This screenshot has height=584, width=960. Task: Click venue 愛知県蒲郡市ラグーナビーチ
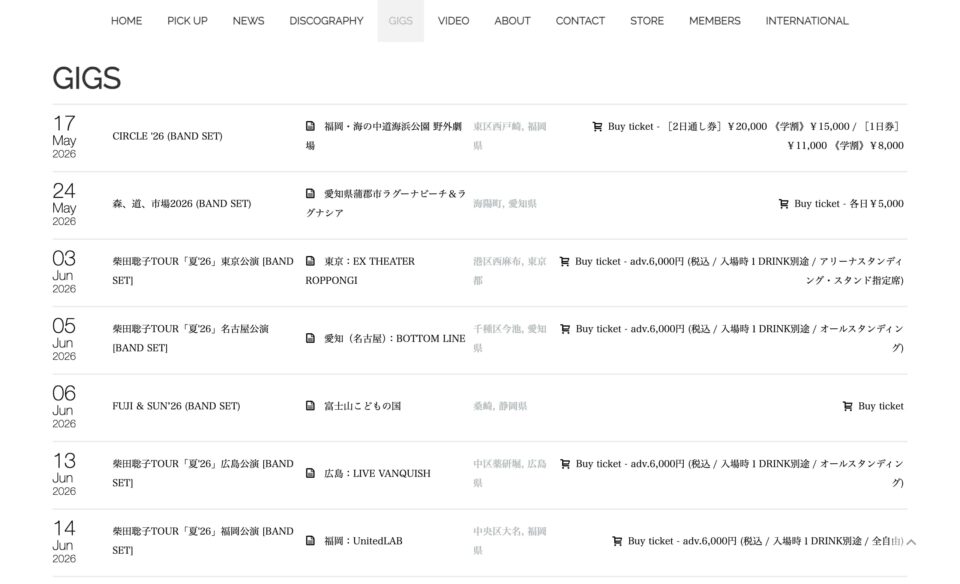click(x=386, y=203)
